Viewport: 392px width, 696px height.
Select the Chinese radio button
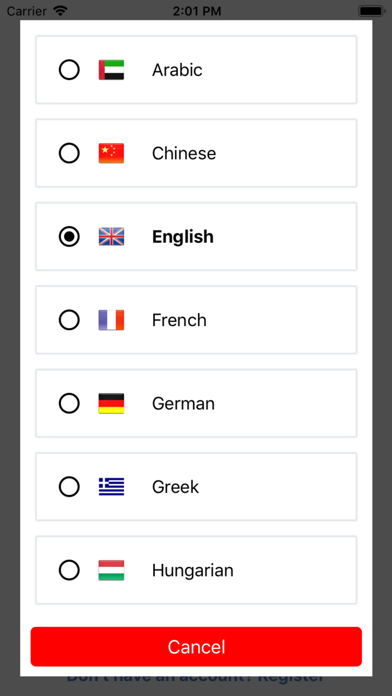point(69,153)
